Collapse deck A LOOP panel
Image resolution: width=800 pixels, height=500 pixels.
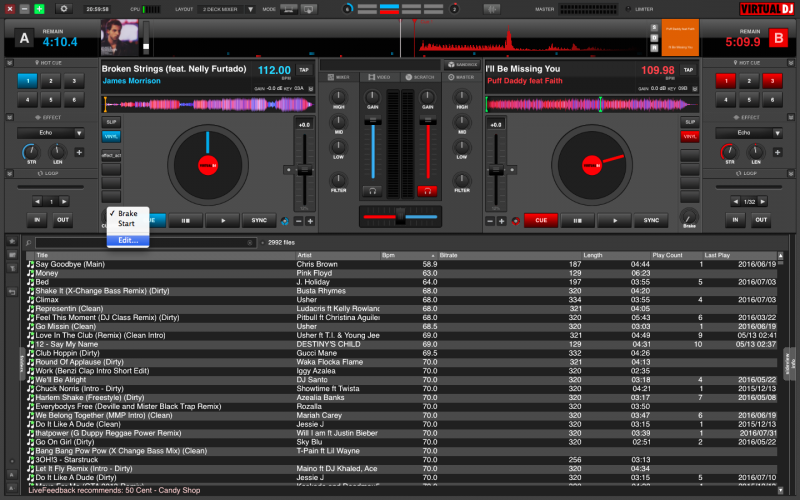[x=9, y=173]
